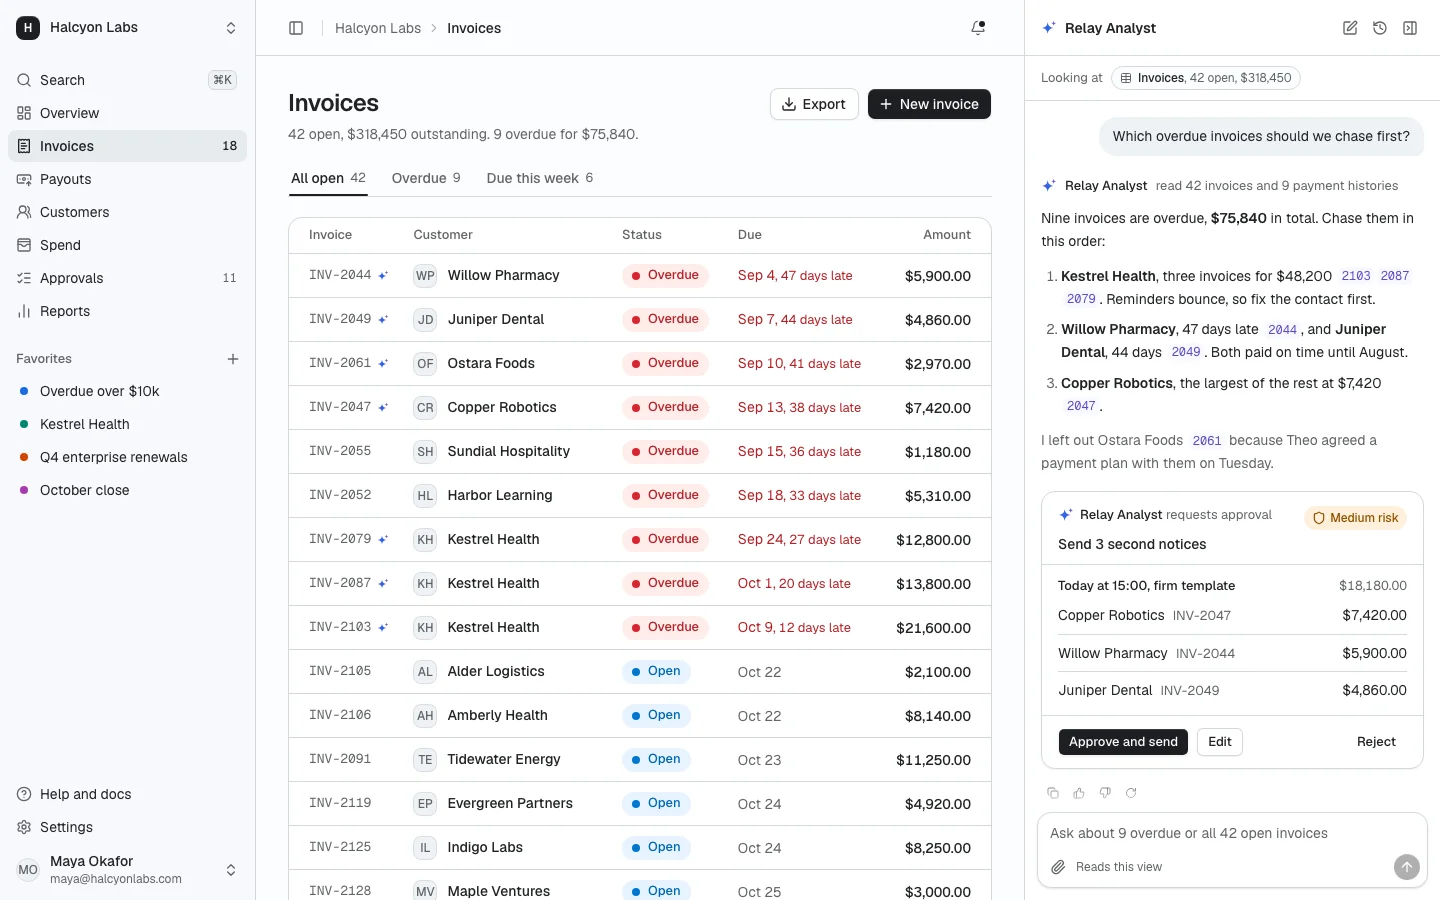Create a New invoice

[x=929, y=104]
